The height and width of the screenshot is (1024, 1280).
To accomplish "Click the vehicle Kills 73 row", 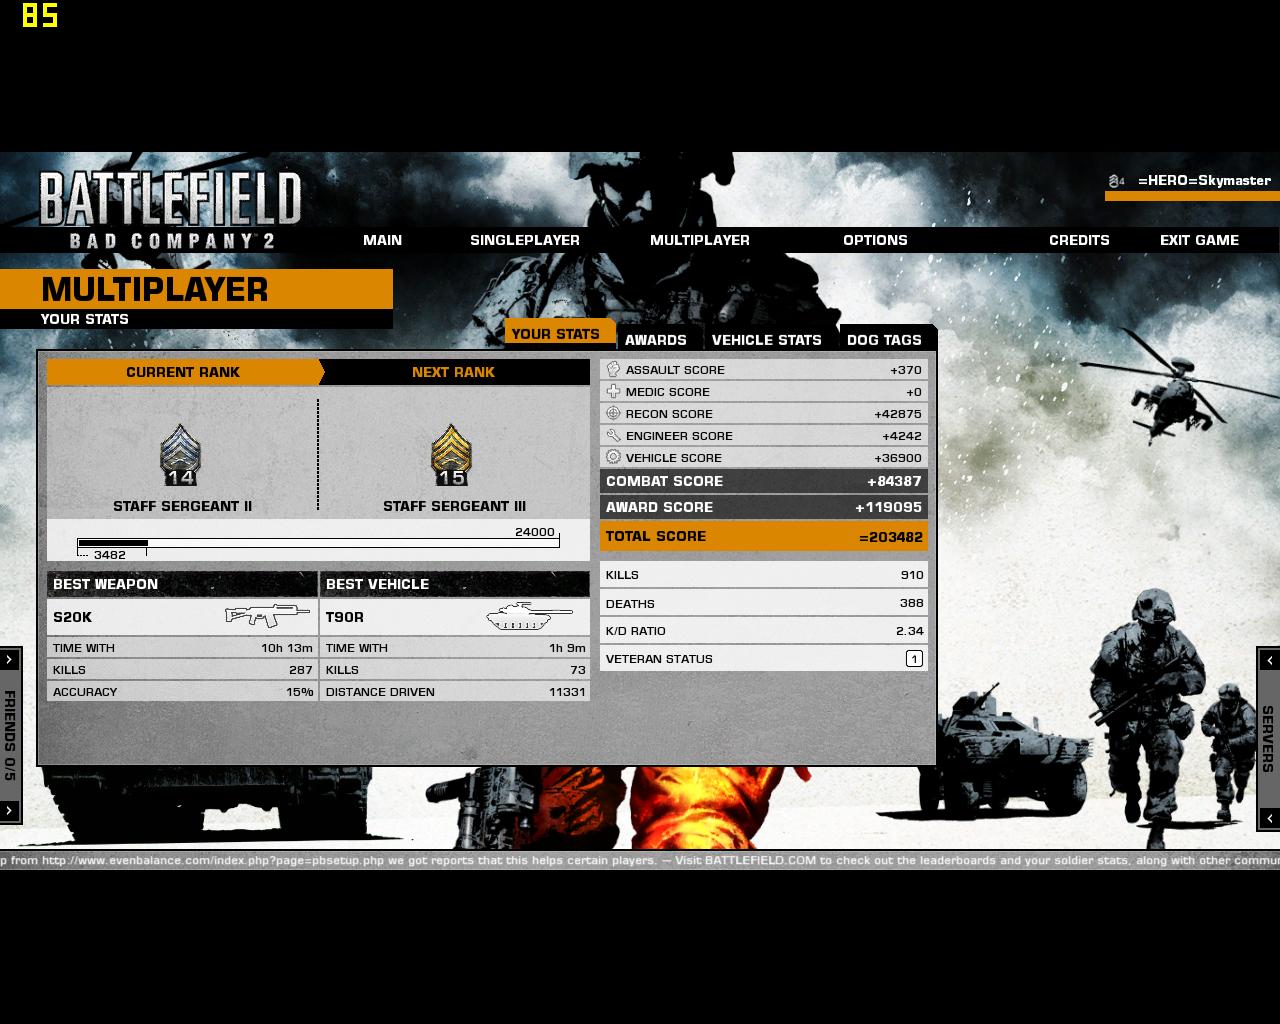I will [455, 670].
